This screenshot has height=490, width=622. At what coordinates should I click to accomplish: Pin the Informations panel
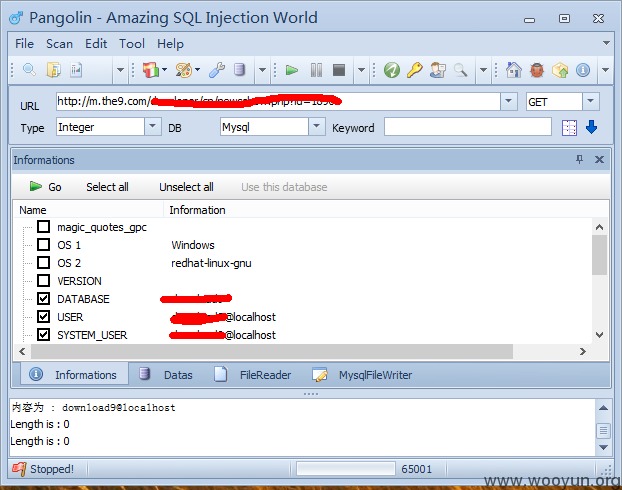tap(580, 159)
